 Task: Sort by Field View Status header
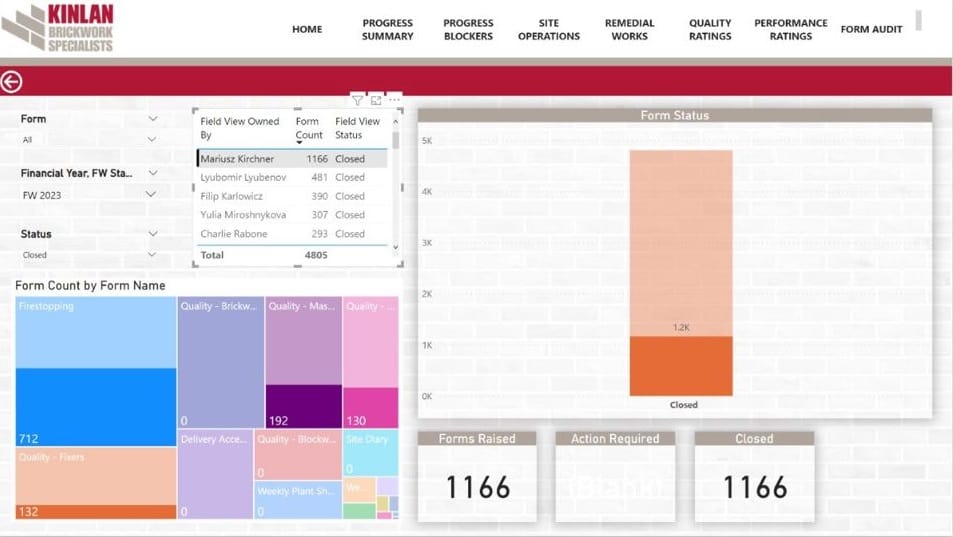point(357,128)
